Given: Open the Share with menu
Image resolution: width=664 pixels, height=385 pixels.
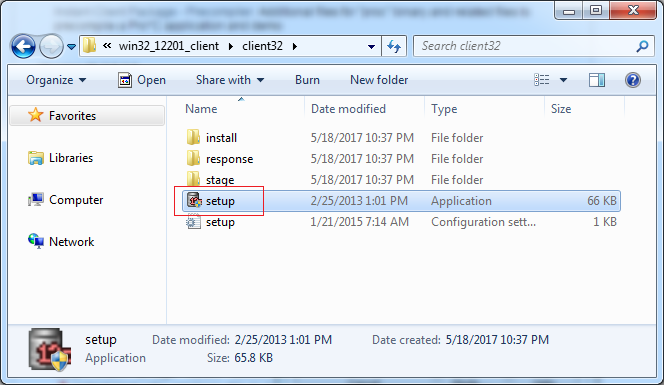Looking at the screenshot, I should 230,80.
